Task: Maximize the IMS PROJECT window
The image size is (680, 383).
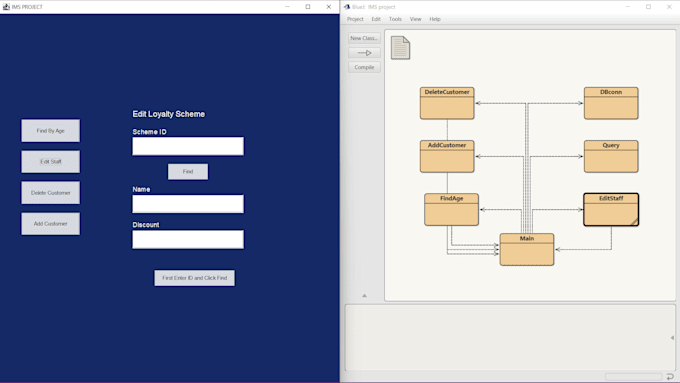Action: click(308, 7)
